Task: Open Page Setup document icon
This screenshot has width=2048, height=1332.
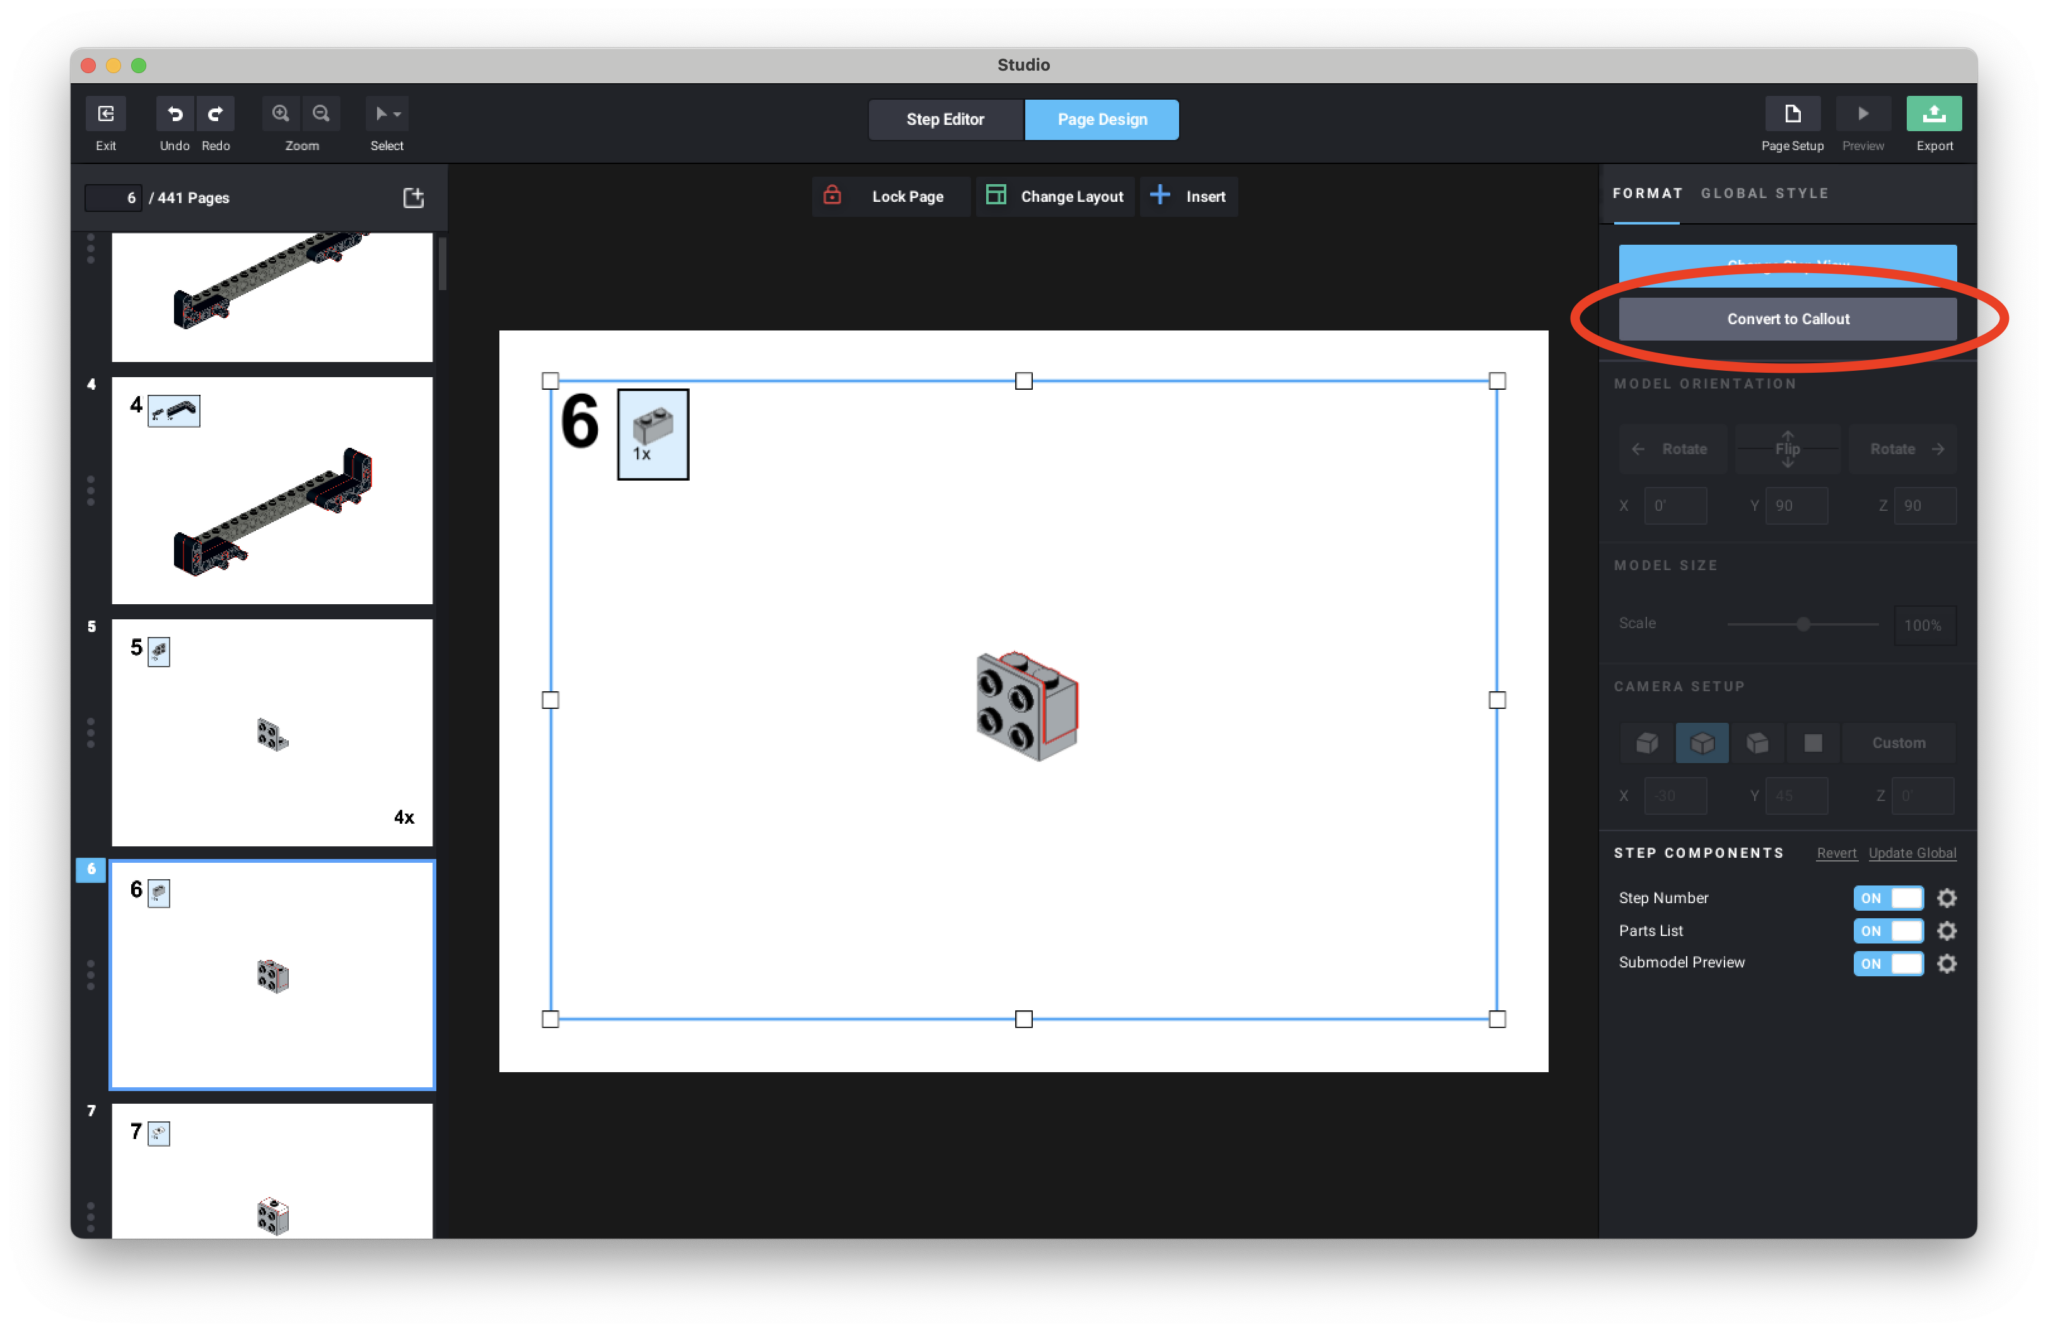Action: click(1792, 114)
